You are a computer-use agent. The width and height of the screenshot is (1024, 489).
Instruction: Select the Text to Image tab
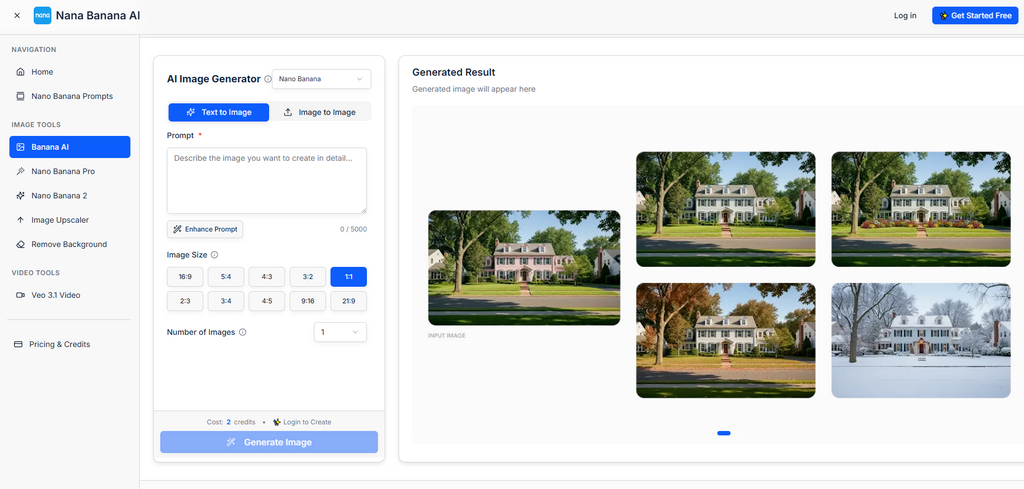(x=218, y=112)
